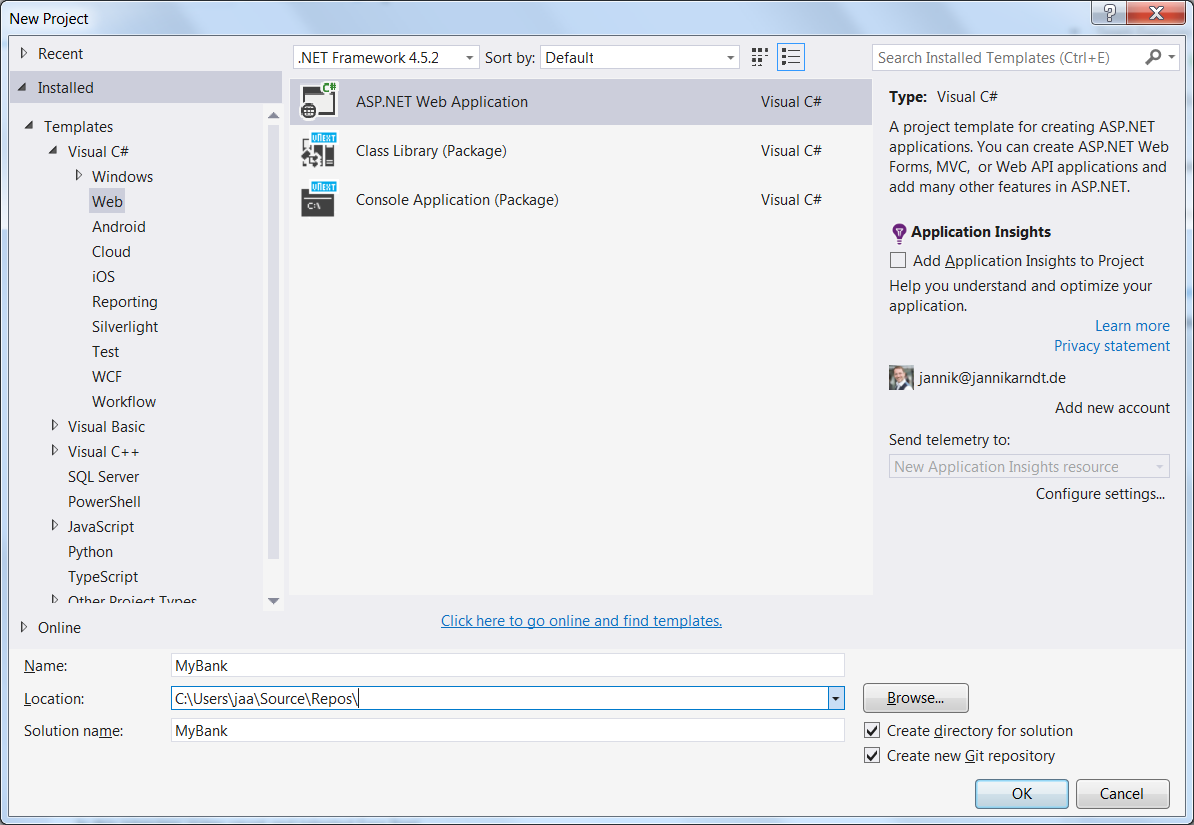Click the Location input field
1194x825 pixels.
(500, 698)
